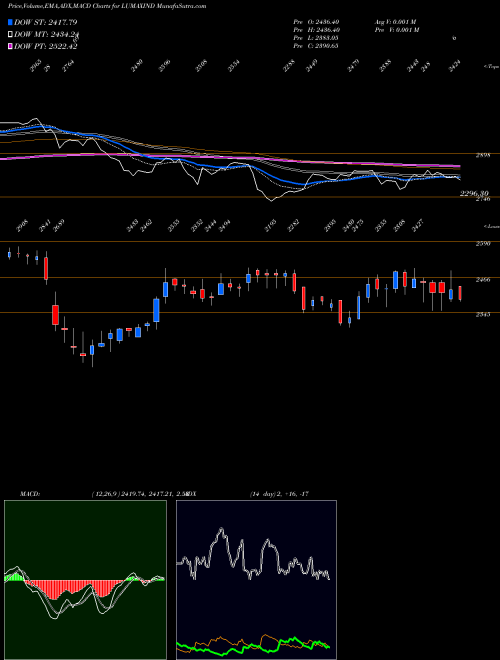The height and width of the screenshot is (660, 500).
Task: Click the white ADX line's highest peak
Action: pyautogui.click(x=221, y=529)
